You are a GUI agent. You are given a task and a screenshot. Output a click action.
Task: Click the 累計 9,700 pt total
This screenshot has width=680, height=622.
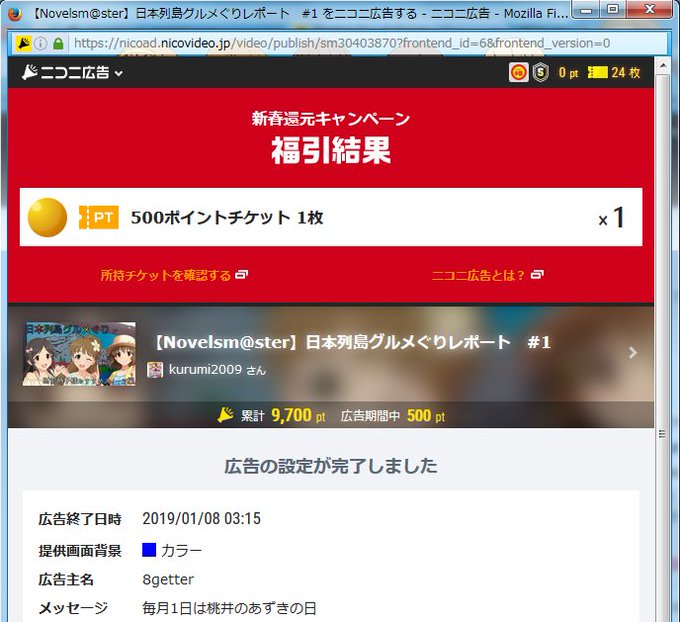point(283,416)
